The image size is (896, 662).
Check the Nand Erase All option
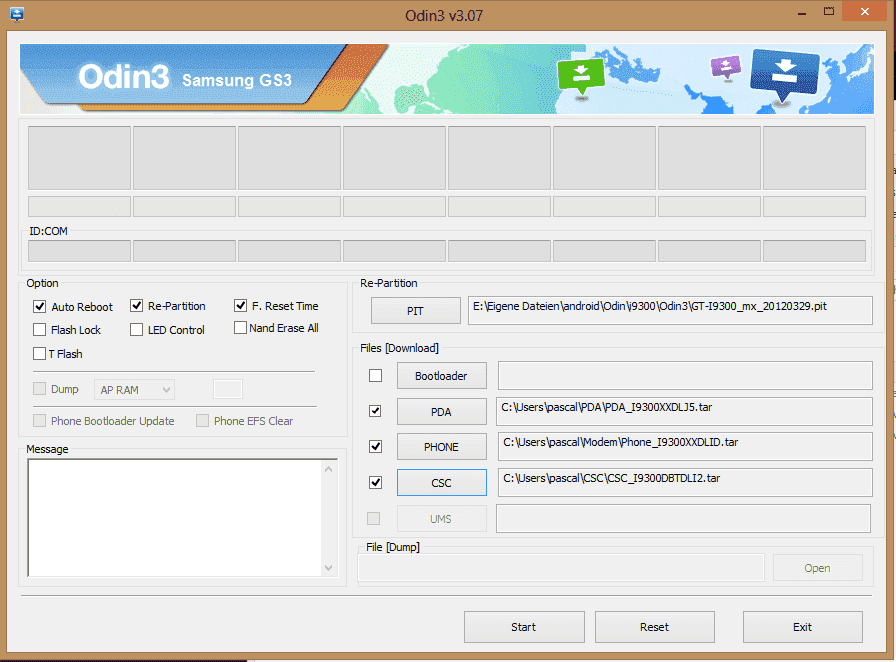coord(240,328)
